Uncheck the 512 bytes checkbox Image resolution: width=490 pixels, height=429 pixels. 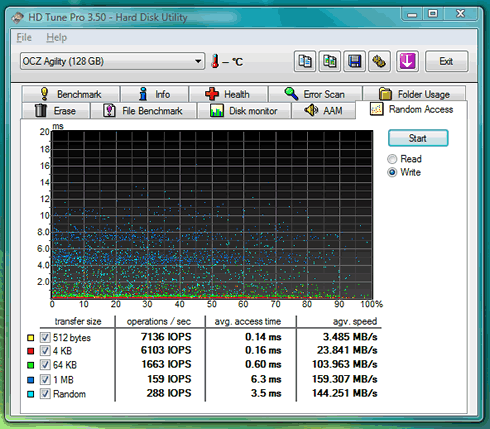point(45,337)
